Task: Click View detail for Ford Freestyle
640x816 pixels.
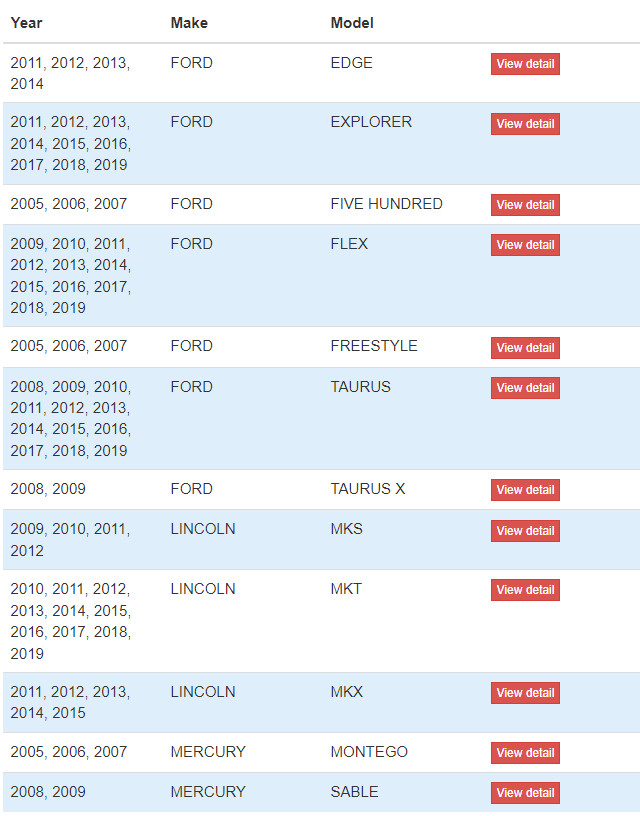Action: point(525,348)
